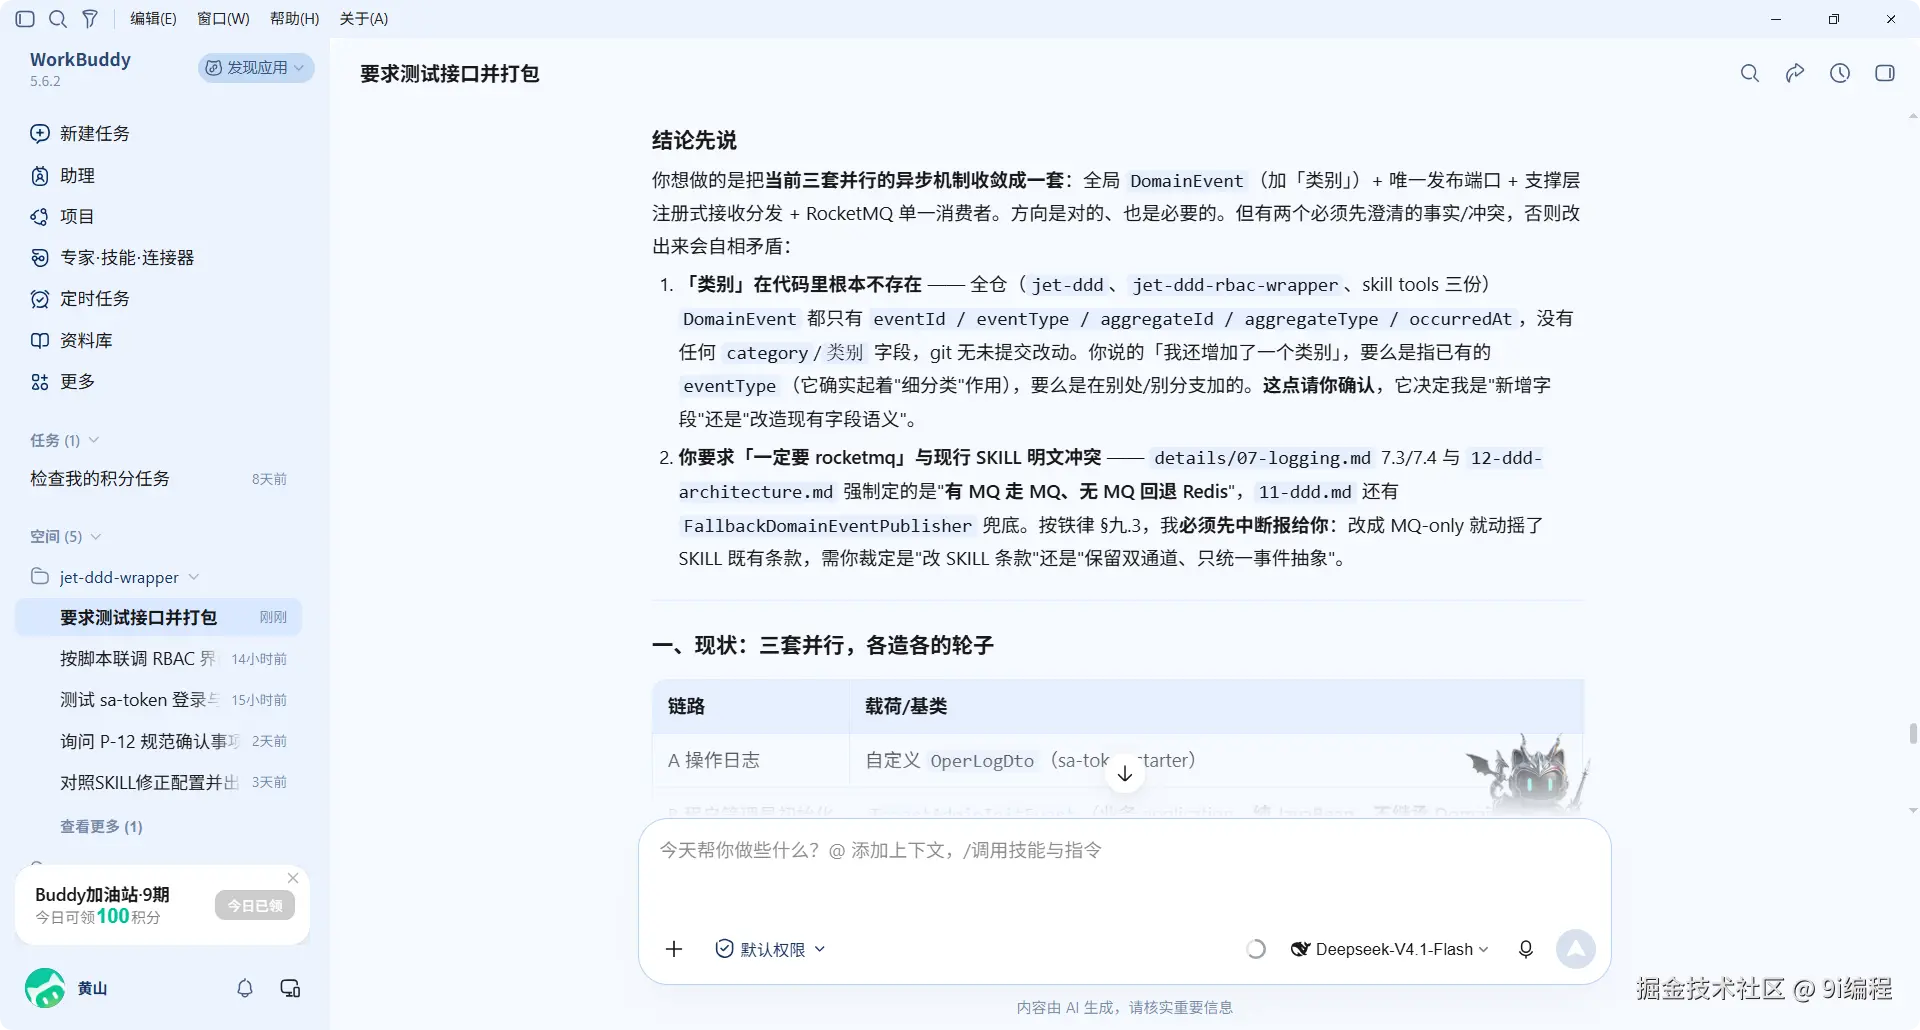Go to 项目 in the sidebar

62,217
